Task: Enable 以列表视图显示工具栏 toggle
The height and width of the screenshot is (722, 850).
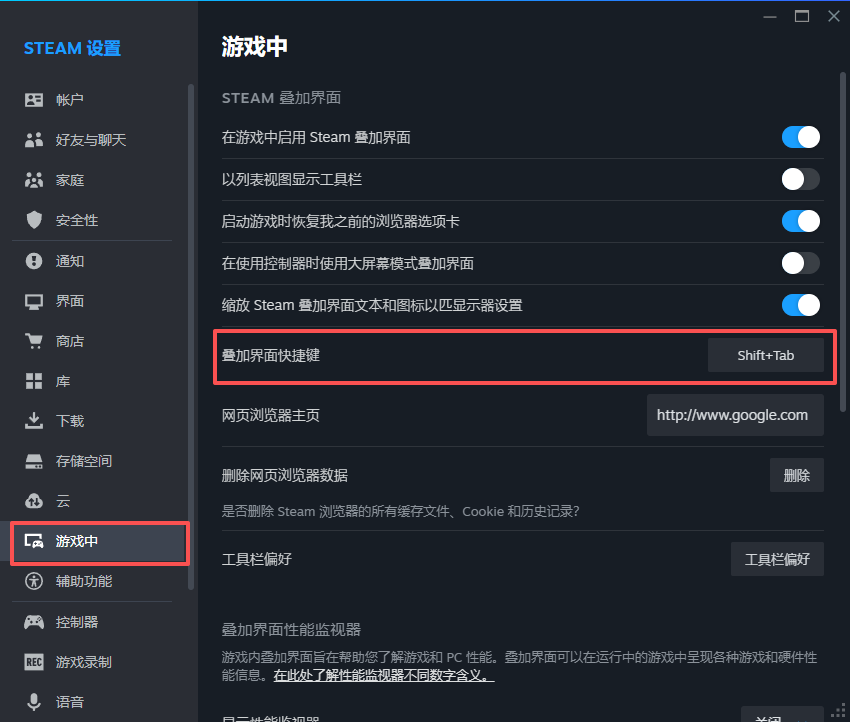Action: 800,179
